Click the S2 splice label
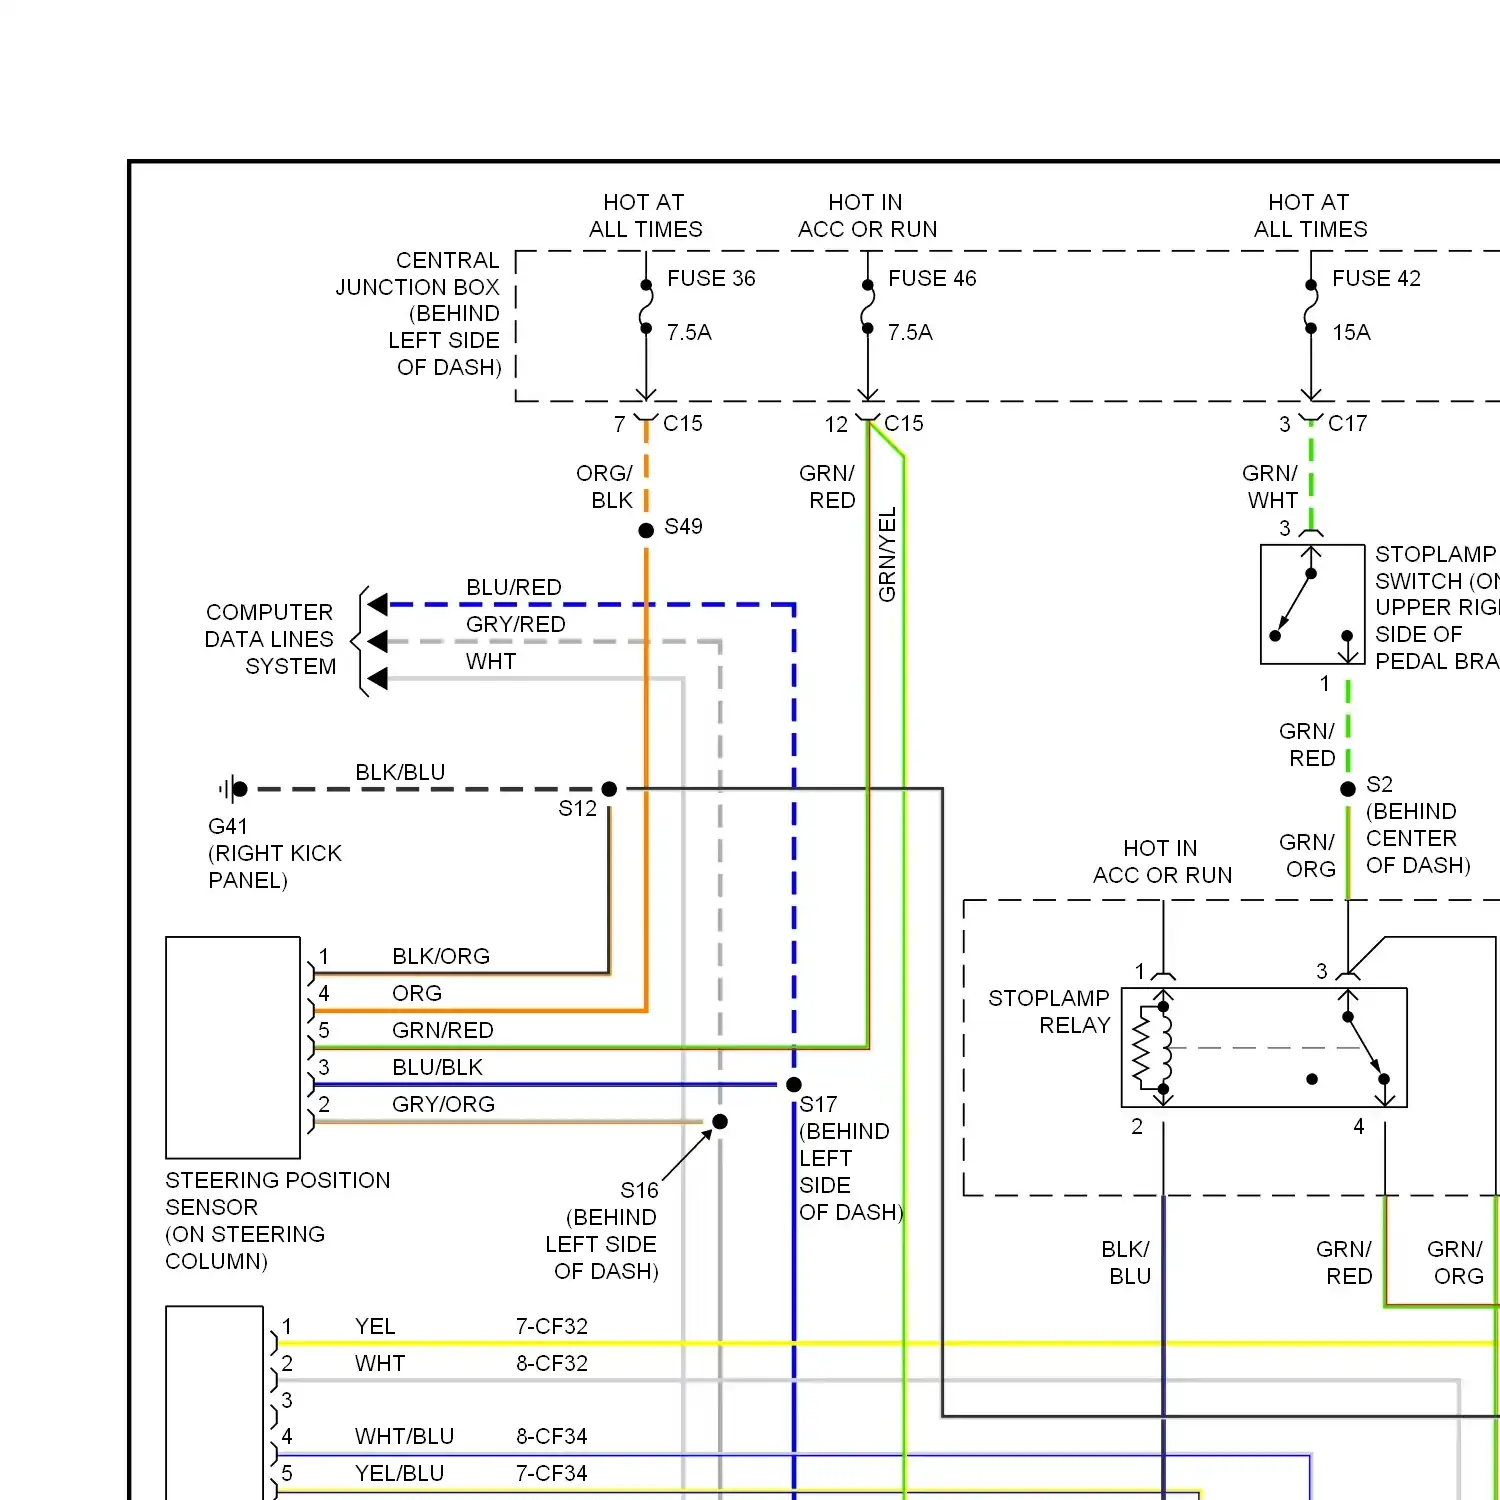 pos(1379,784)
